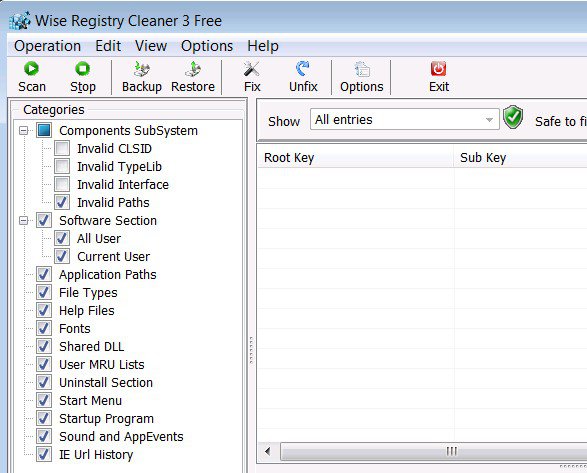Uncheck the Startup Program checkbox
587x473 pixels.
[x=44, y=418]
